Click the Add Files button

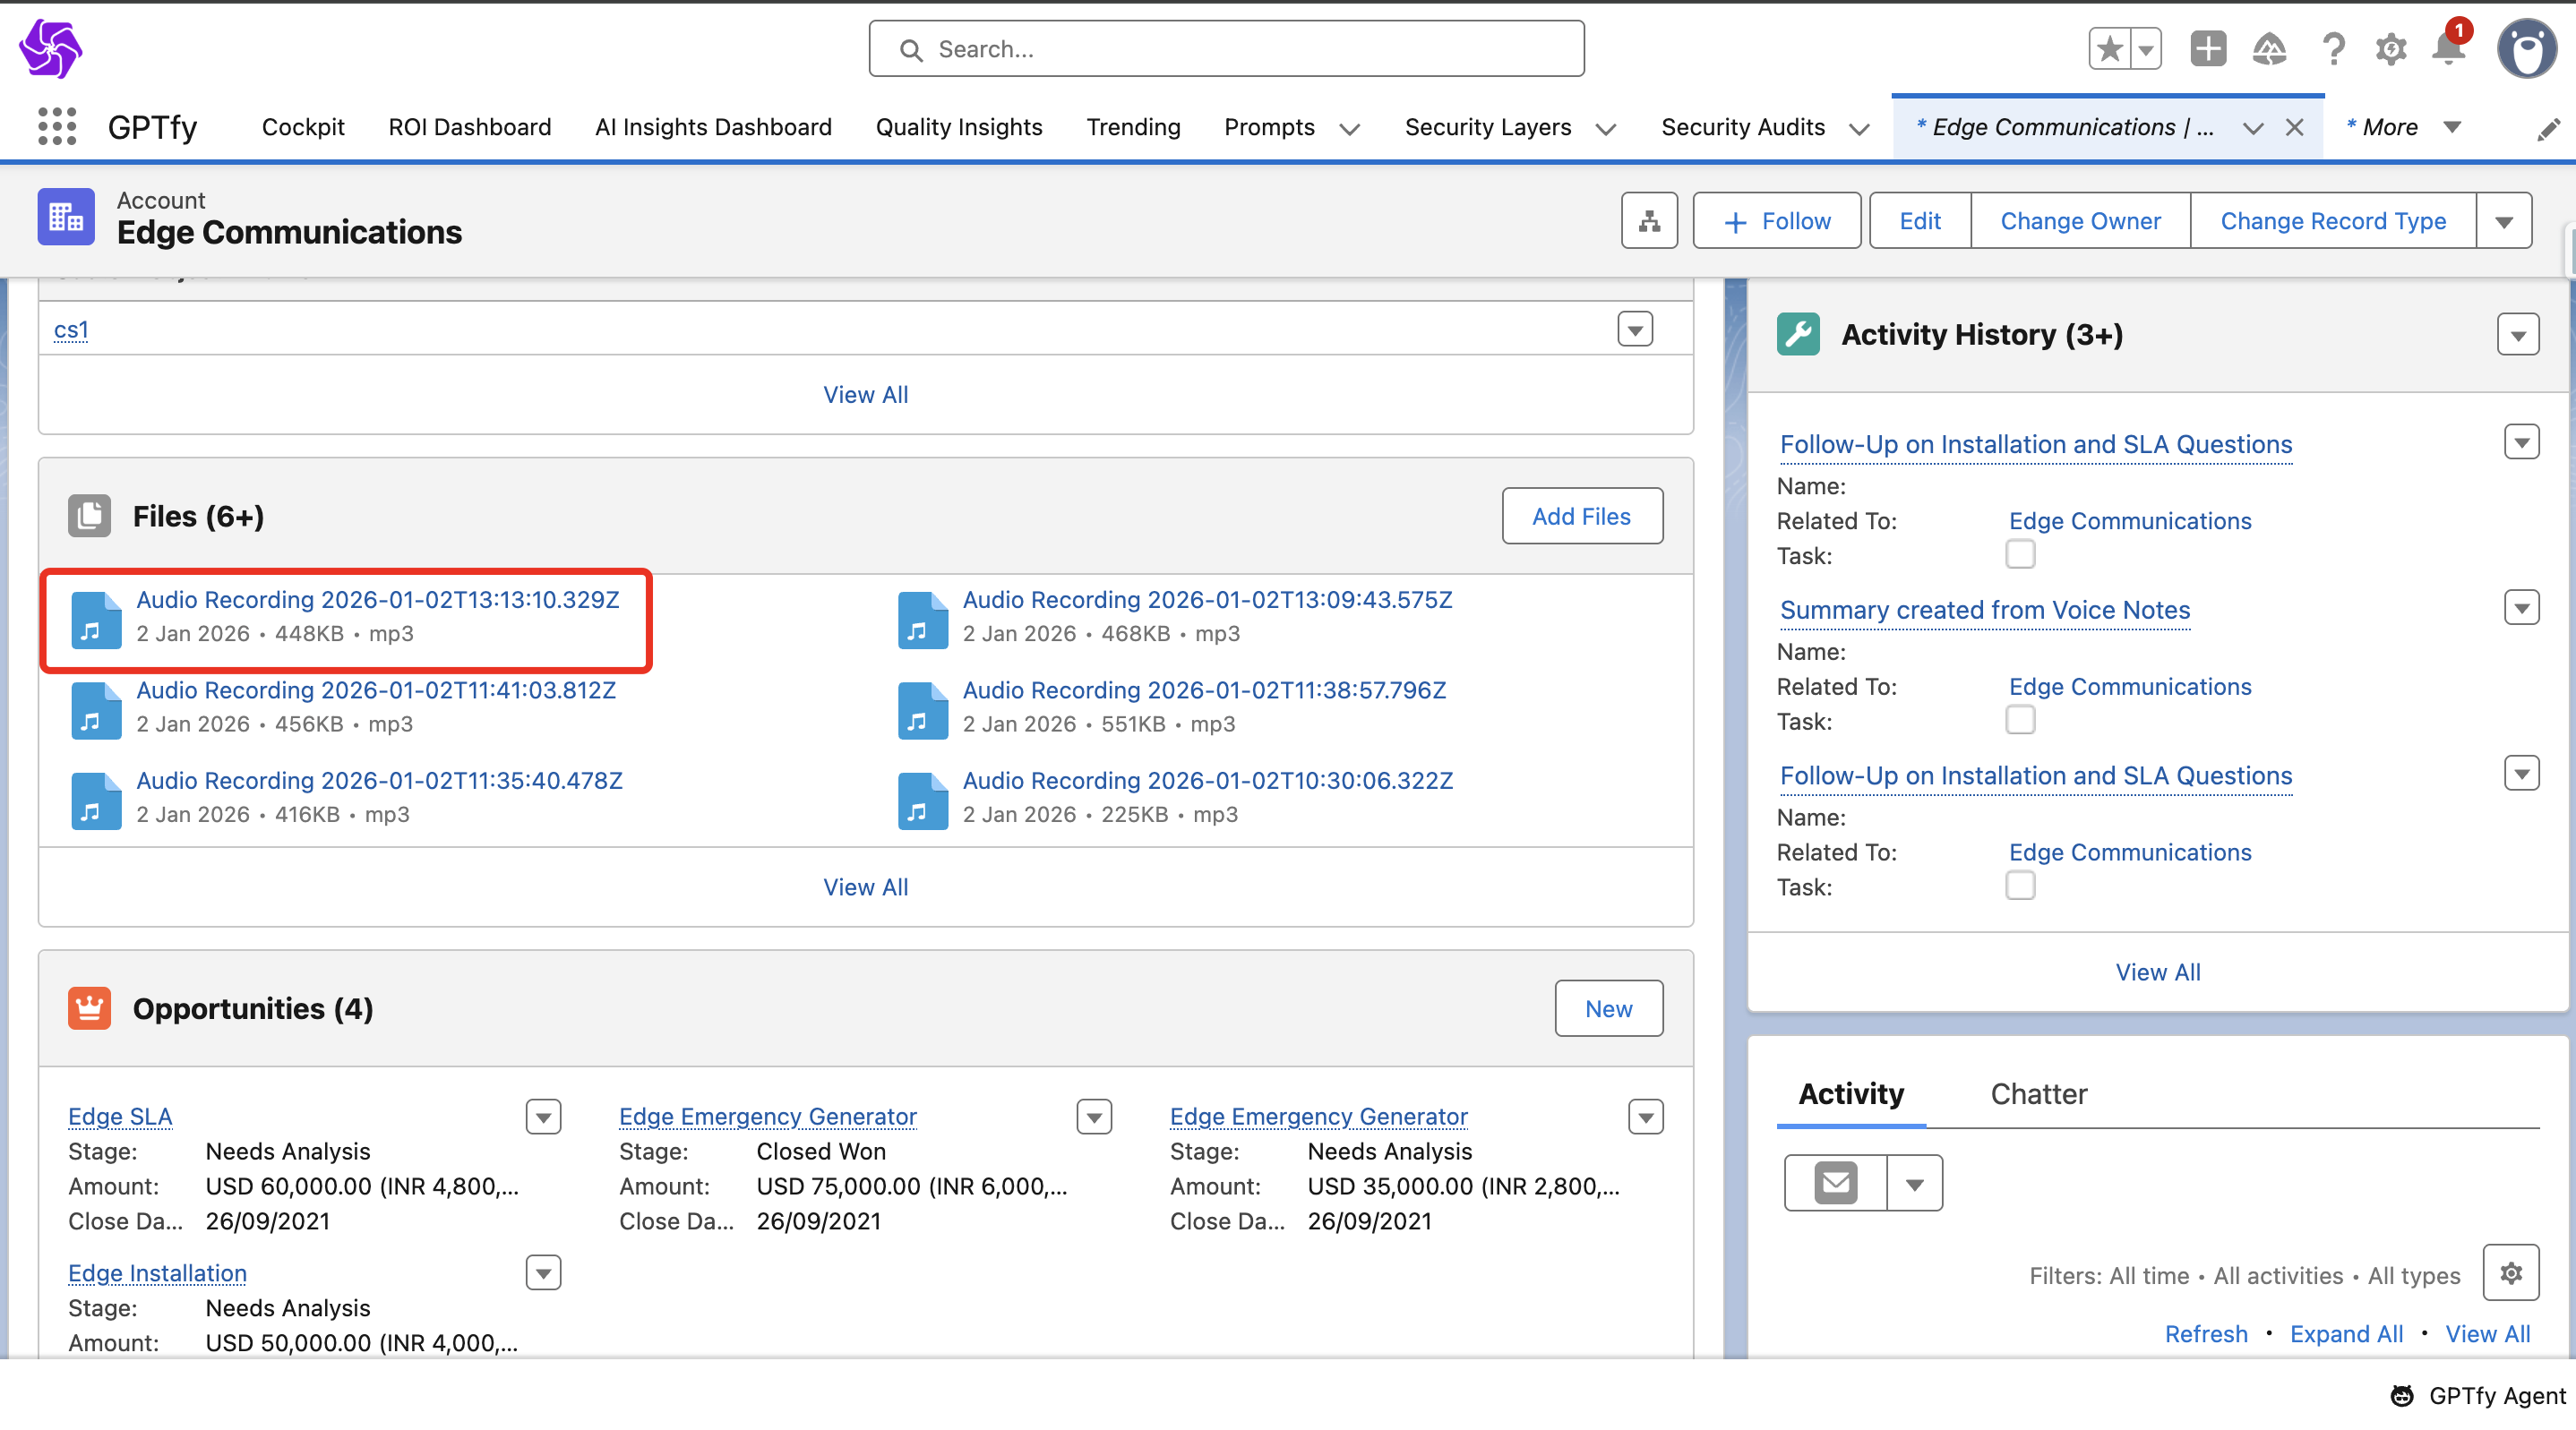1581,516
